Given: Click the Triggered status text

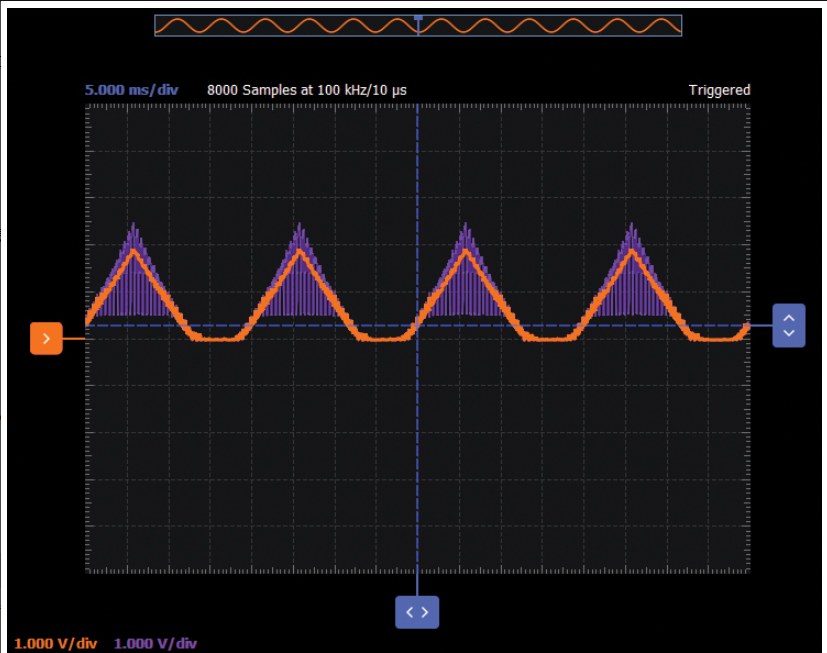Looking at the screenshot, I should click(719, 90).
